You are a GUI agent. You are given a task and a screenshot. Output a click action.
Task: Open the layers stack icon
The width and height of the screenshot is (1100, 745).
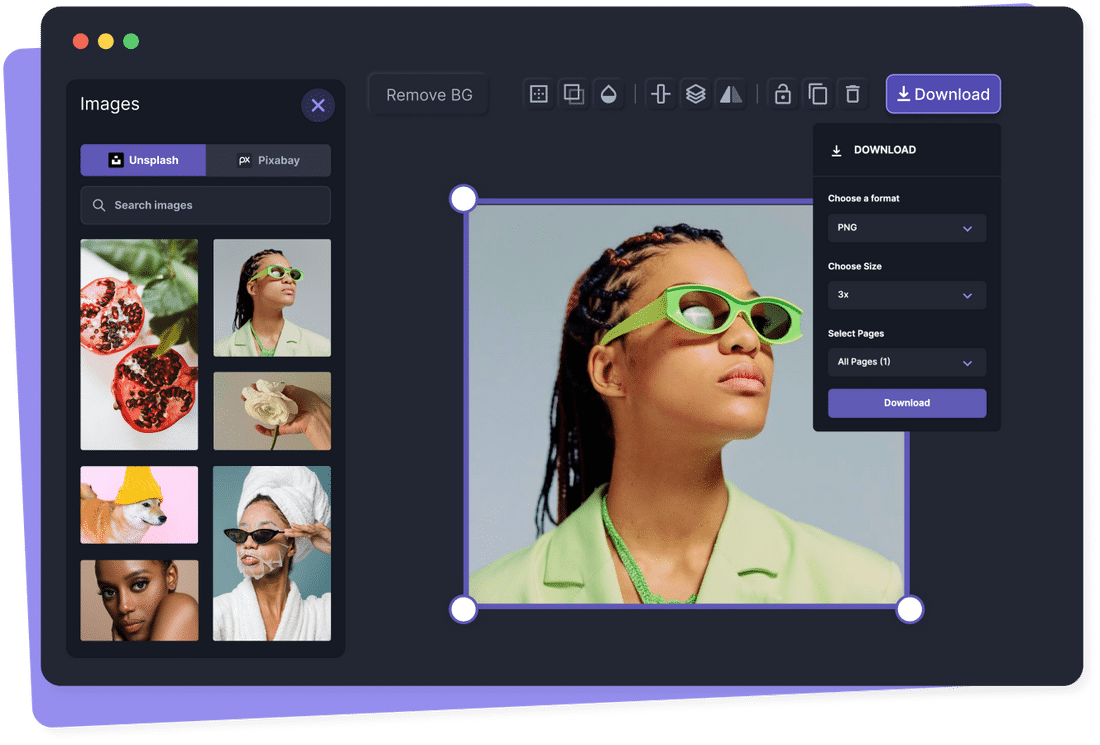coord(696,94)
